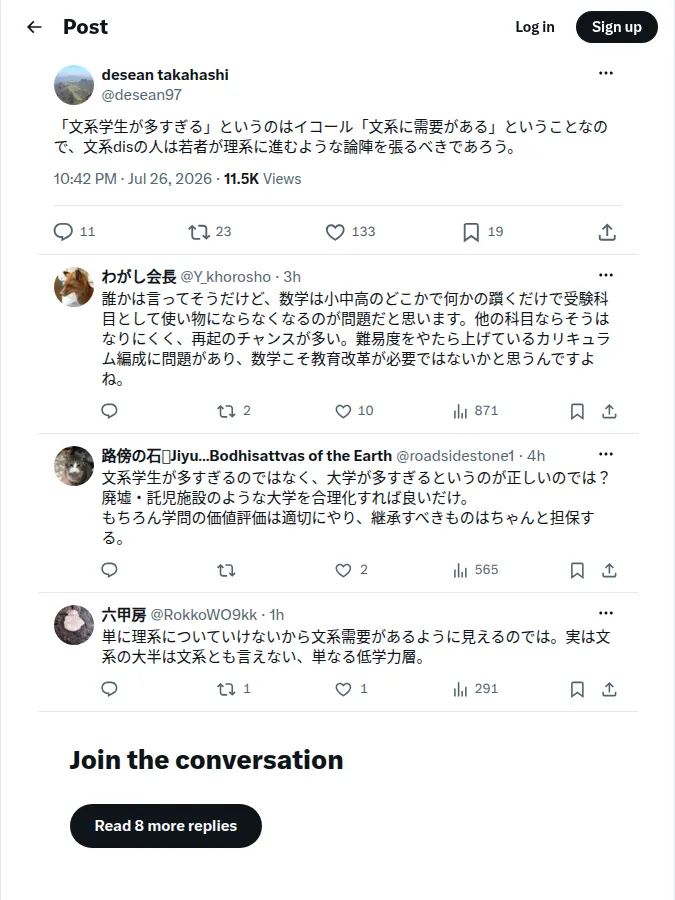Viewport: 675px width, 900px height.
Task: Bookmark the main post with 19 bookmarks
Action: tap(471, 232)
